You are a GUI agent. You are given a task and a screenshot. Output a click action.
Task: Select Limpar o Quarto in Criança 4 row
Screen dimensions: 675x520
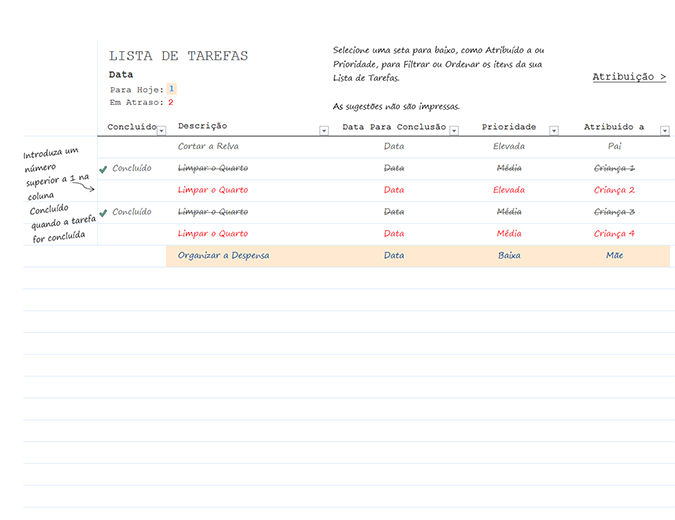pyautogui.click(x=213, y=233)
